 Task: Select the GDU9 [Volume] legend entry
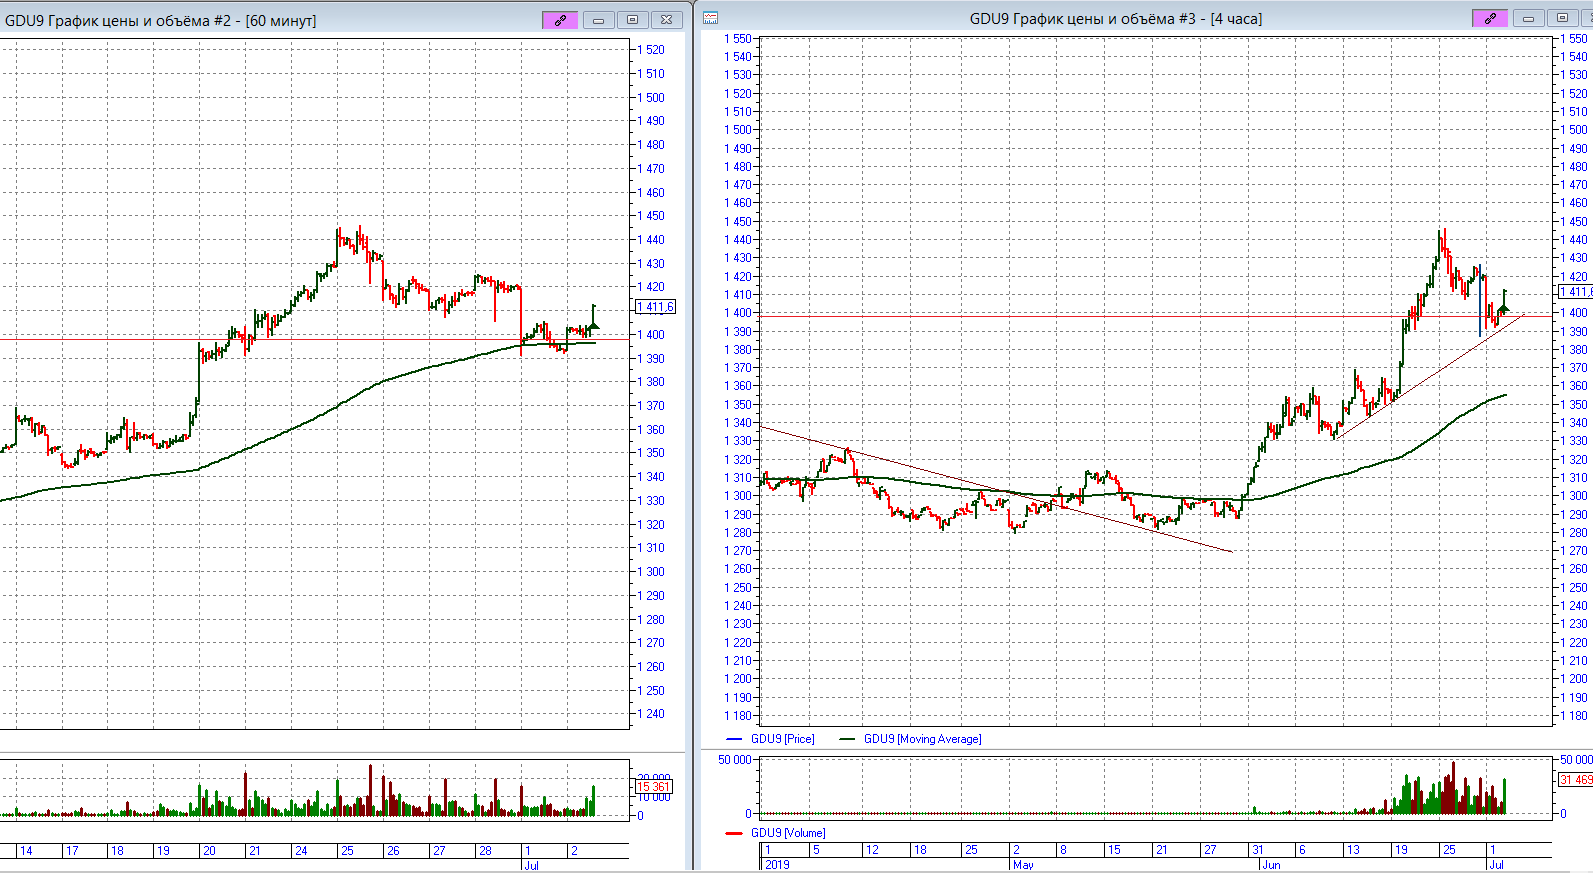tap(788, 833)
